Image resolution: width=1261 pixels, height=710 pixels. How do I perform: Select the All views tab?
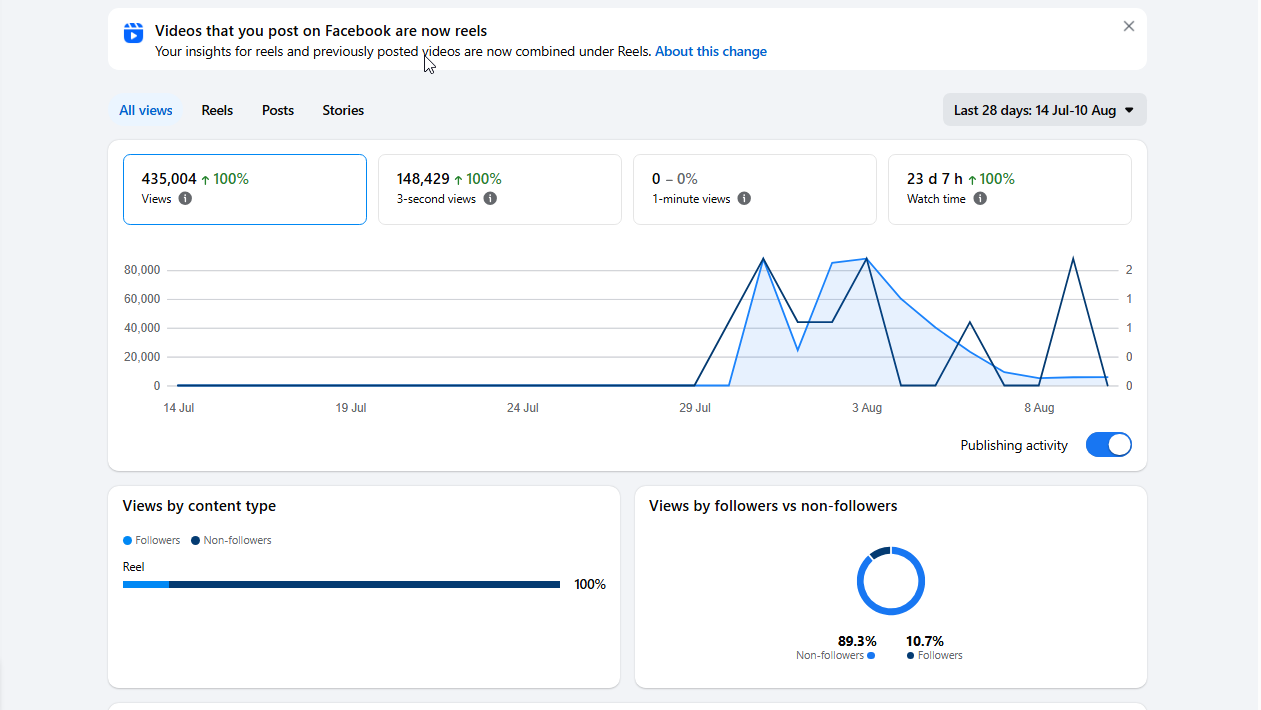[146, 110]
